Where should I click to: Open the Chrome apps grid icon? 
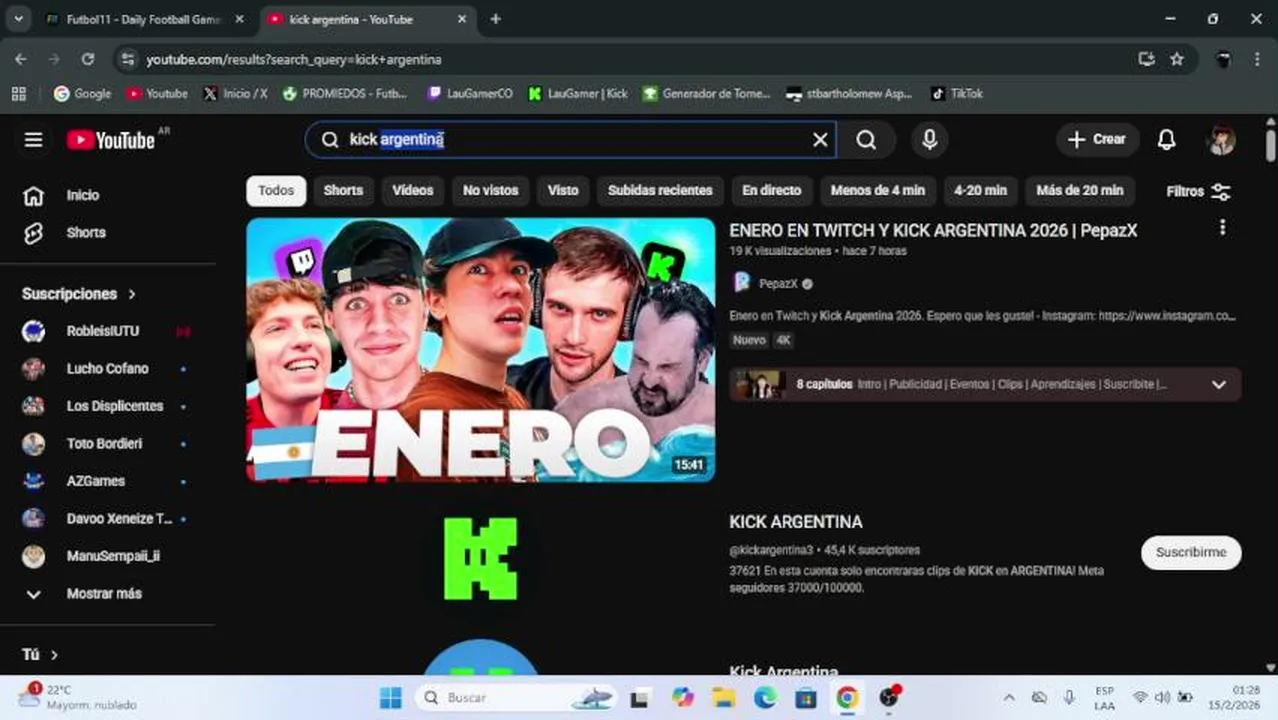(18, 93)
